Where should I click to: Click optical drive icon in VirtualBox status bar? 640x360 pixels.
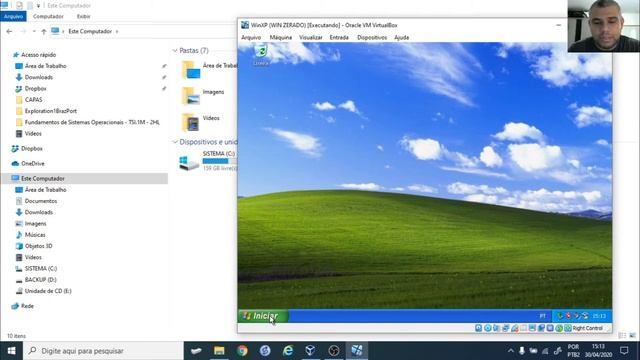coord(488,328)
